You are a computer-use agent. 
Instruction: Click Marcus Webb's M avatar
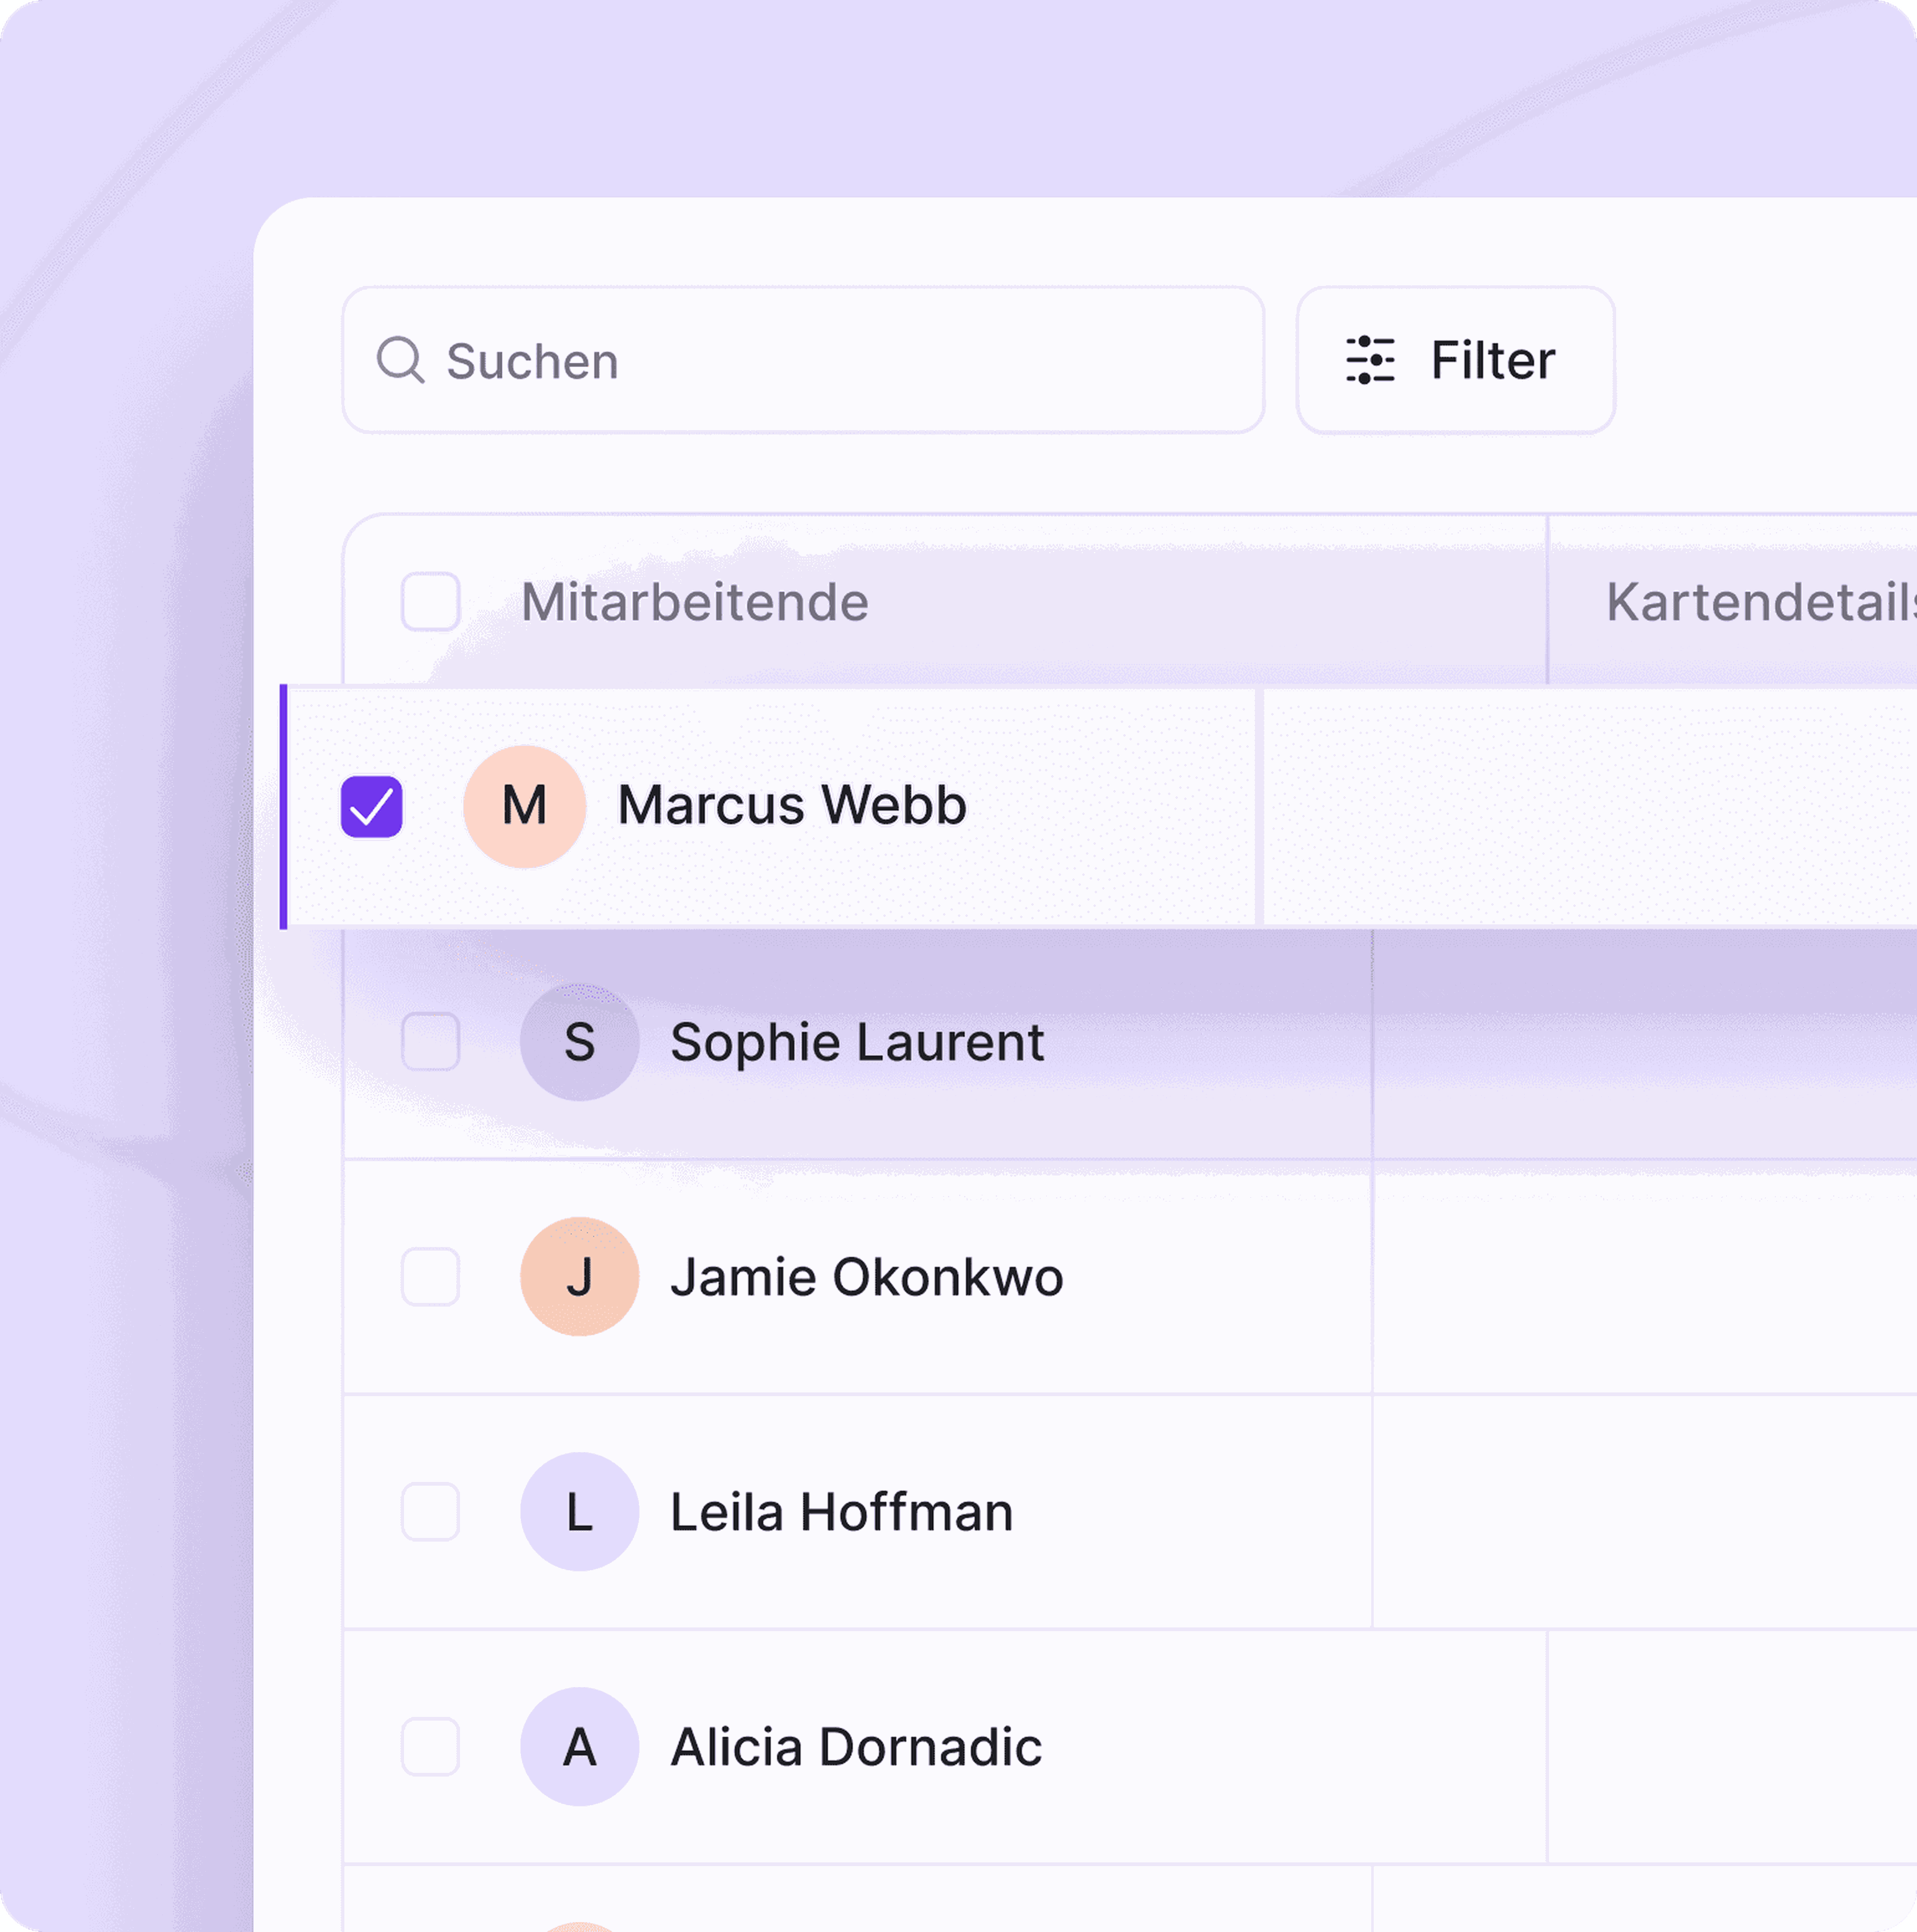(x=524, y=806)
